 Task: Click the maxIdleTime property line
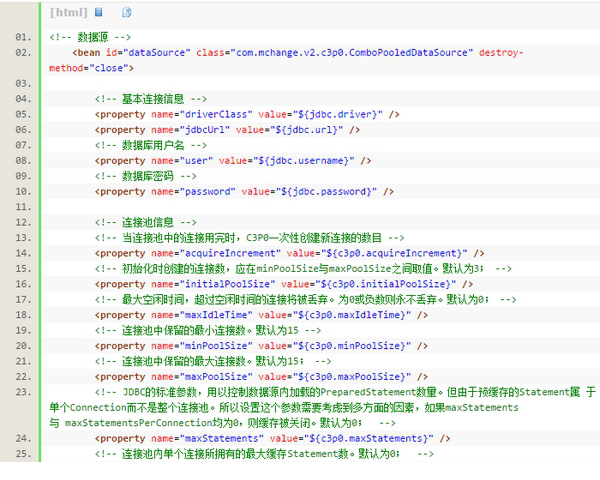click(261, 315)
